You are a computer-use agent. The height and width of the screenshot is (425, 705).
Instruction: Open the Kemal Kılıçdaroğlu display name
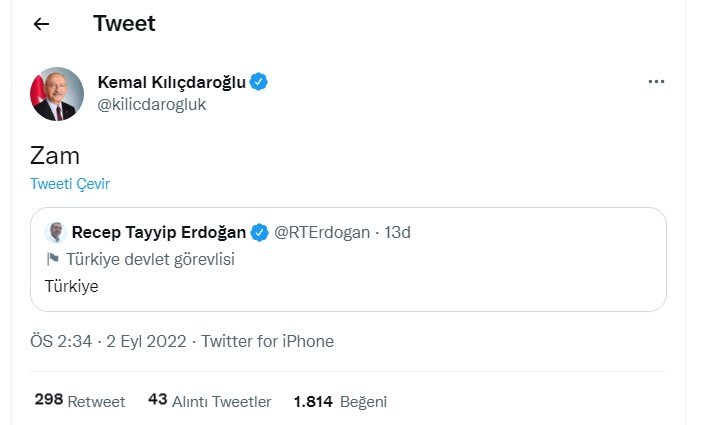pyautogui.click(x=171, y=82)
